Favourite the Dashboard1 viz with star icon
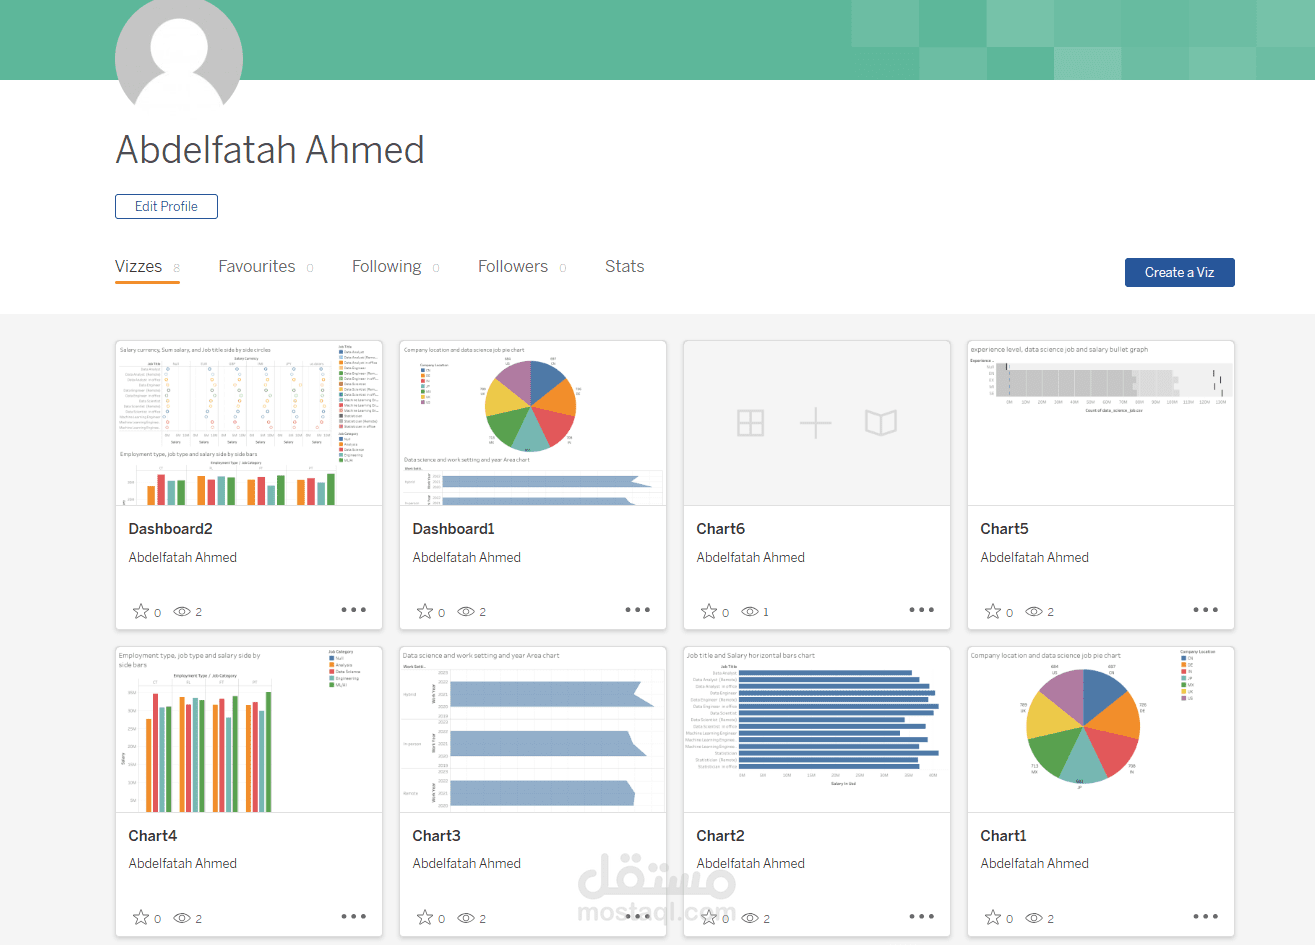This screenshot has width=1315, height=945. coord(425,611)
